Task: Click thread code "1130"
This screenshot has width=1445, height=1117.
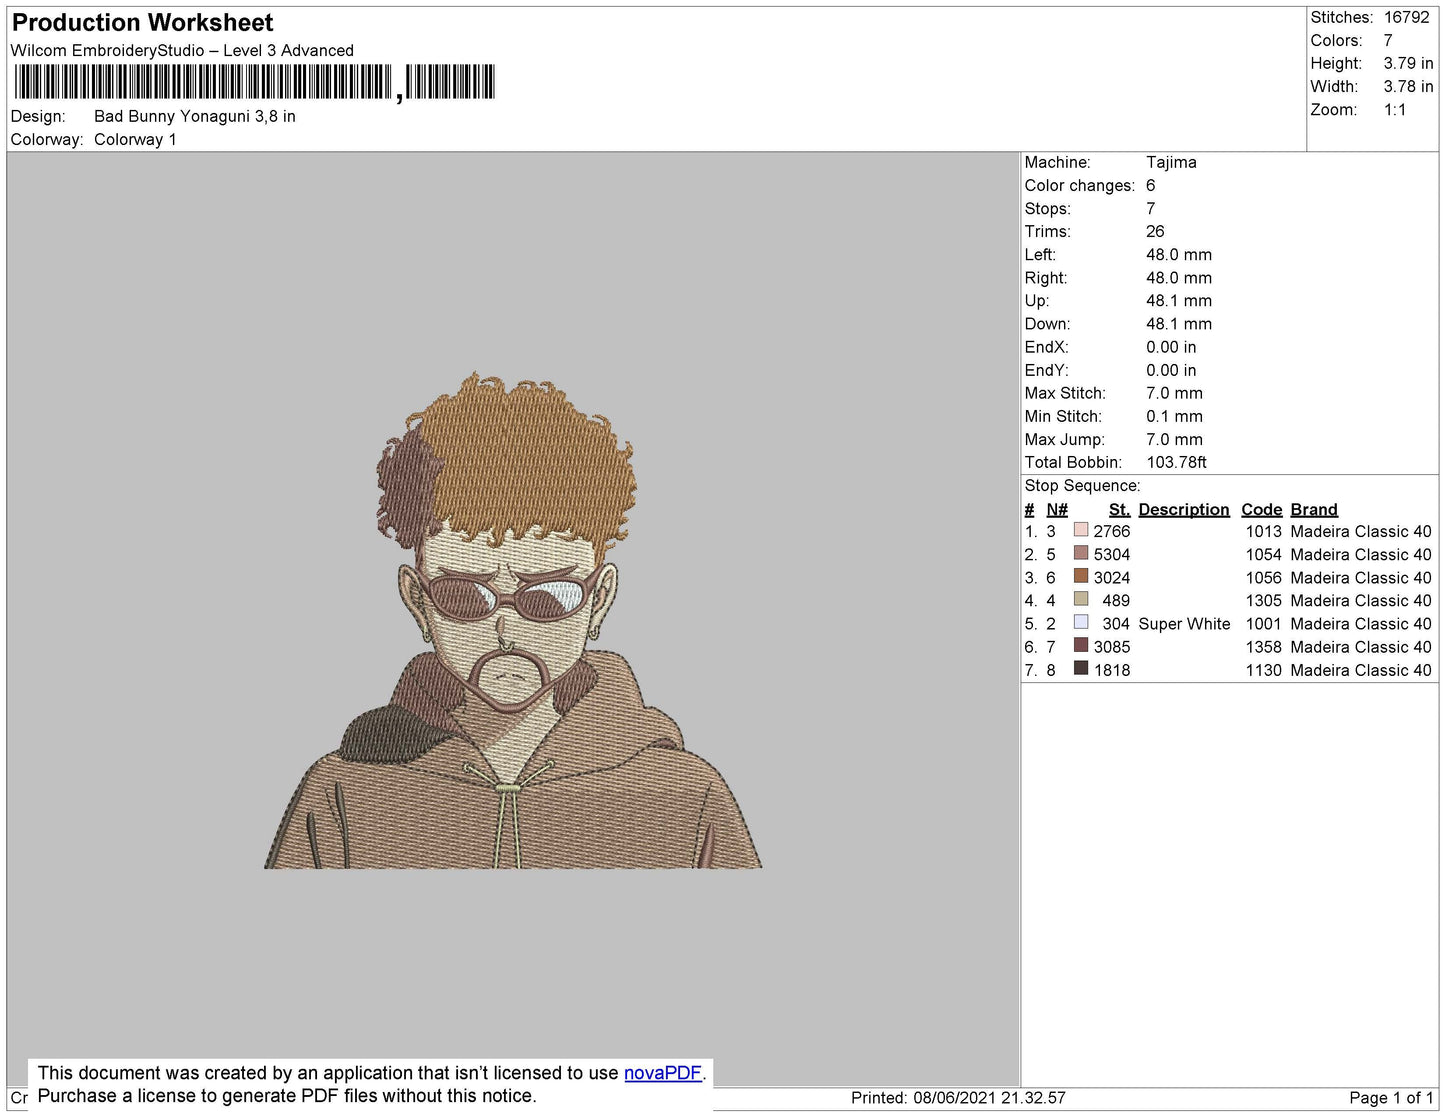Action: [1263, 670]
